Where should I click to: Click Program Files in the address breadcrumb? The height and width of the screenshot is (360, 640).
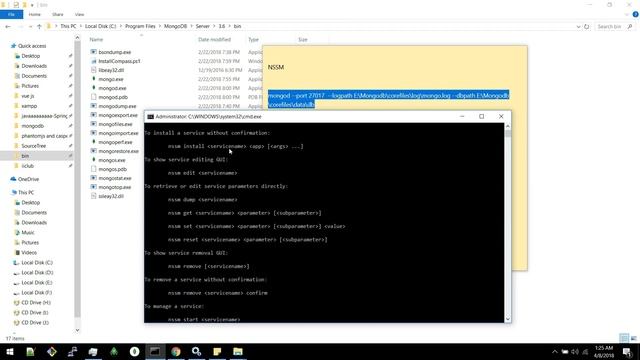click(140, 26)
